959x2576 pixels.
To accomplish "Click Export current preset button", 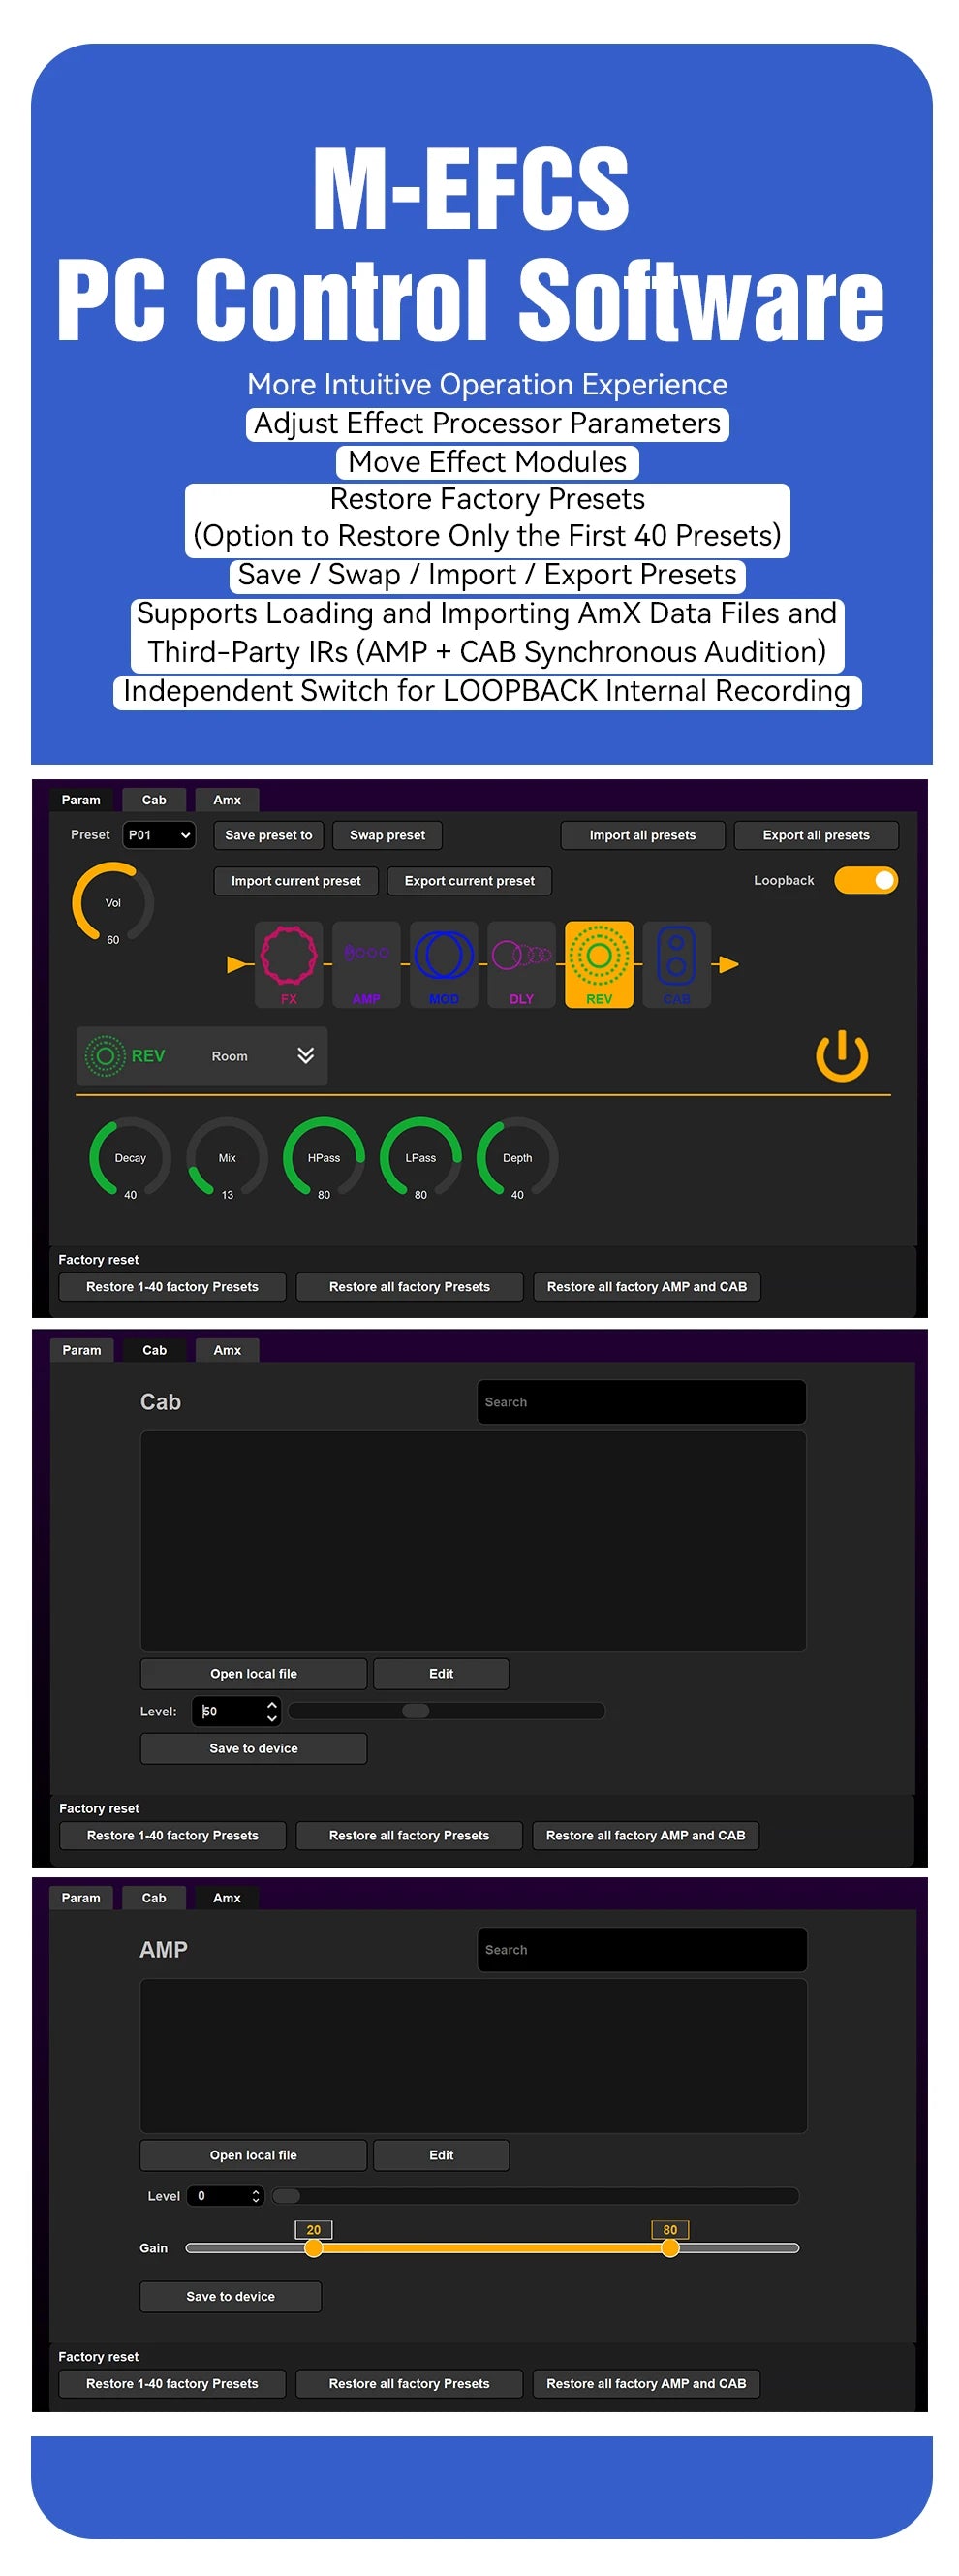I will 469,881.
